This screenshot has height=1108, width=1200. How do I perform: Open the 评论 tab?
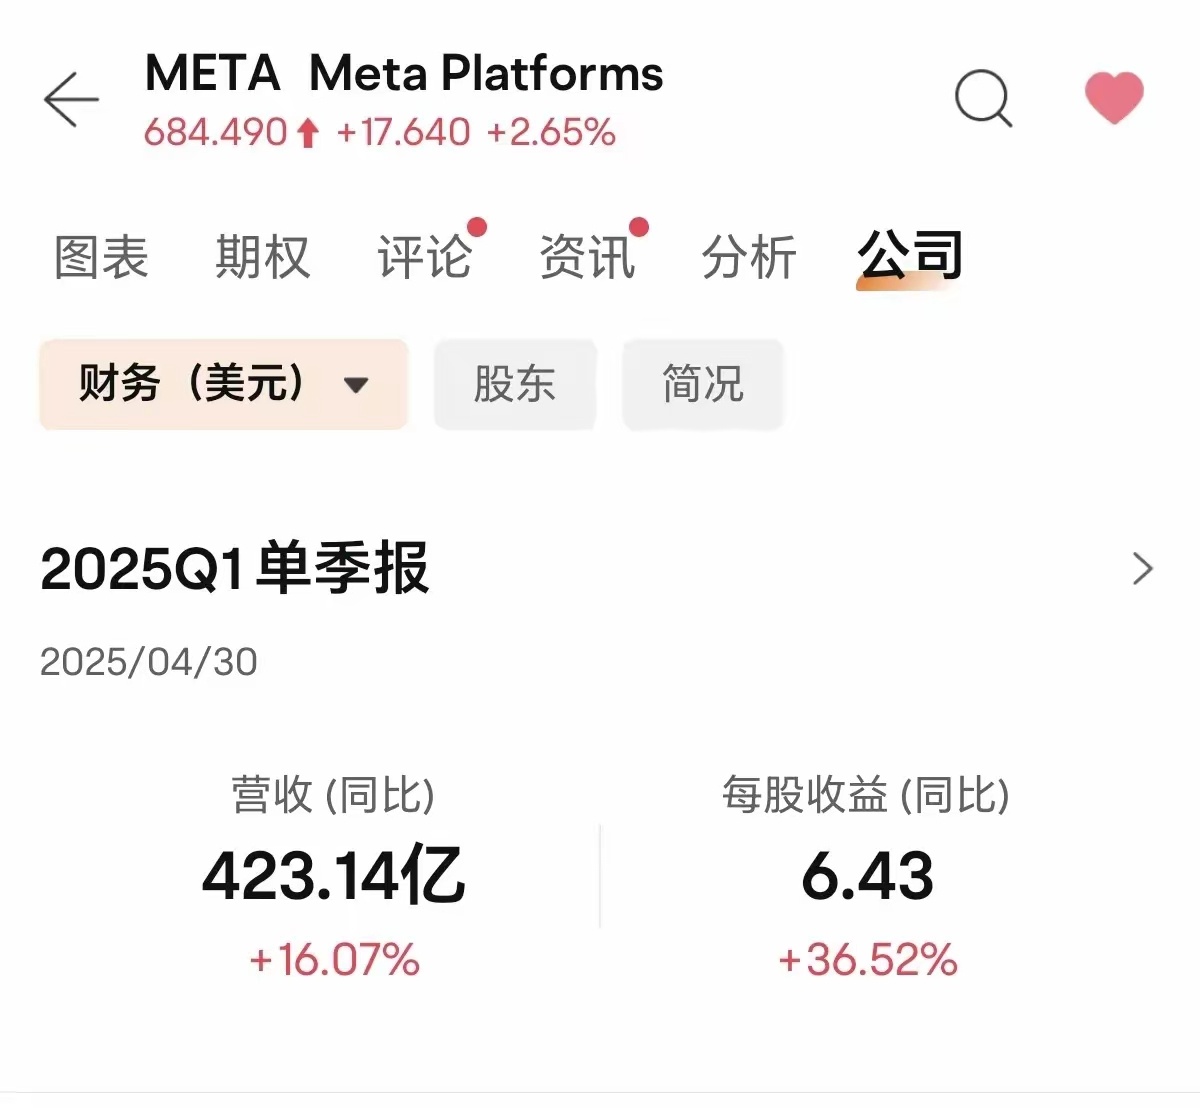pos(425,257)
